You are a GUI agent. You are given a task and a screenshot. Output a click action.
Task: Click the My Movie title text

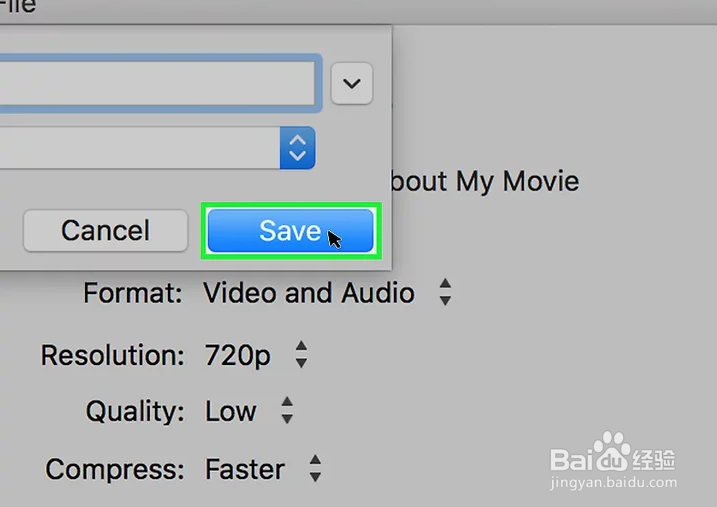[x=517, y=182]
